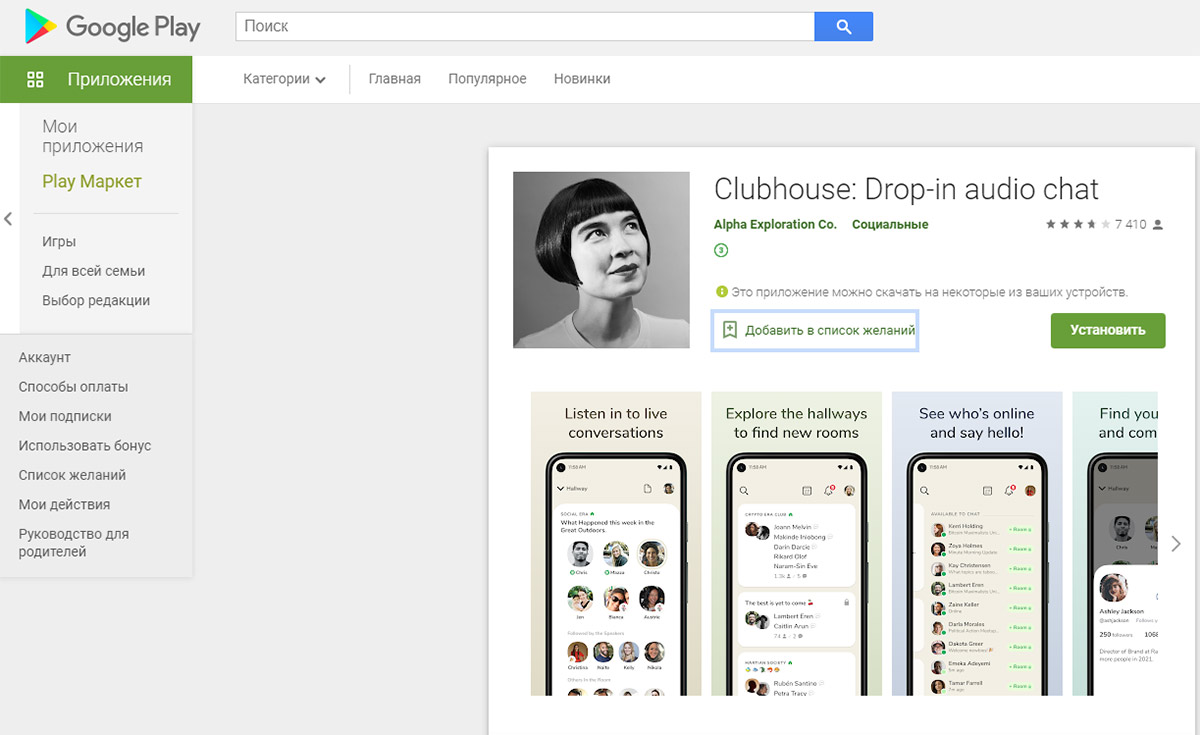Open Мои приложения in sidebar
Screen dimensions: 1200x735
[x=92, y=136]
